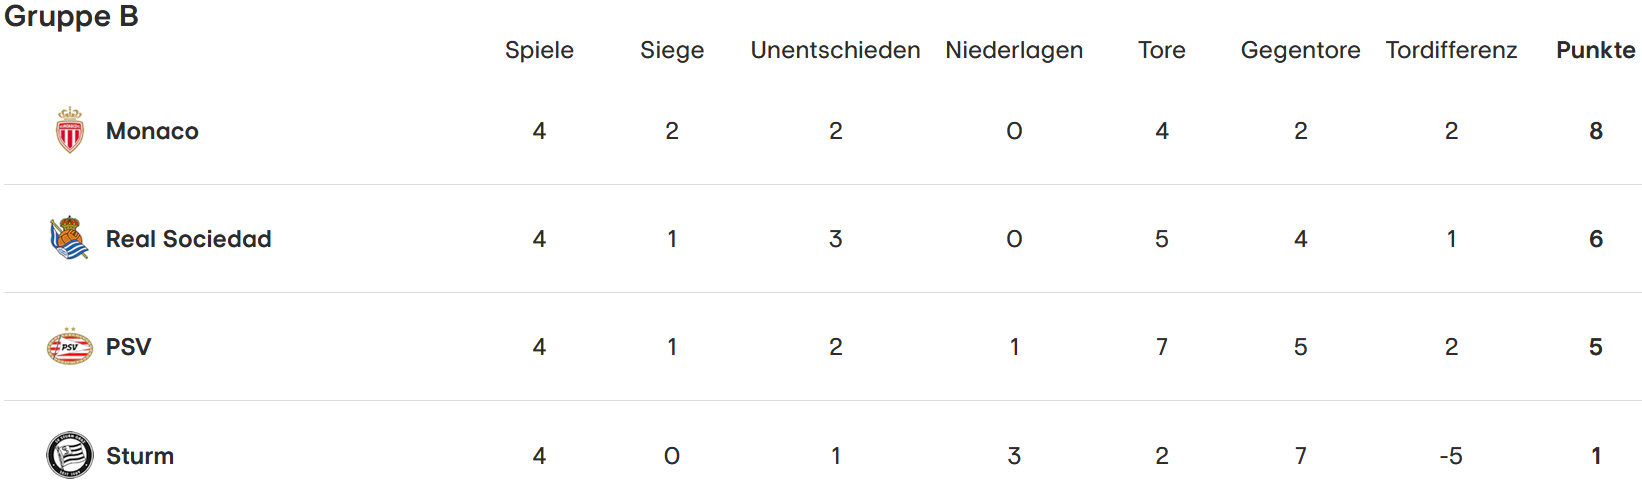Click PSV's goals scored value 7

[1162, 347]
